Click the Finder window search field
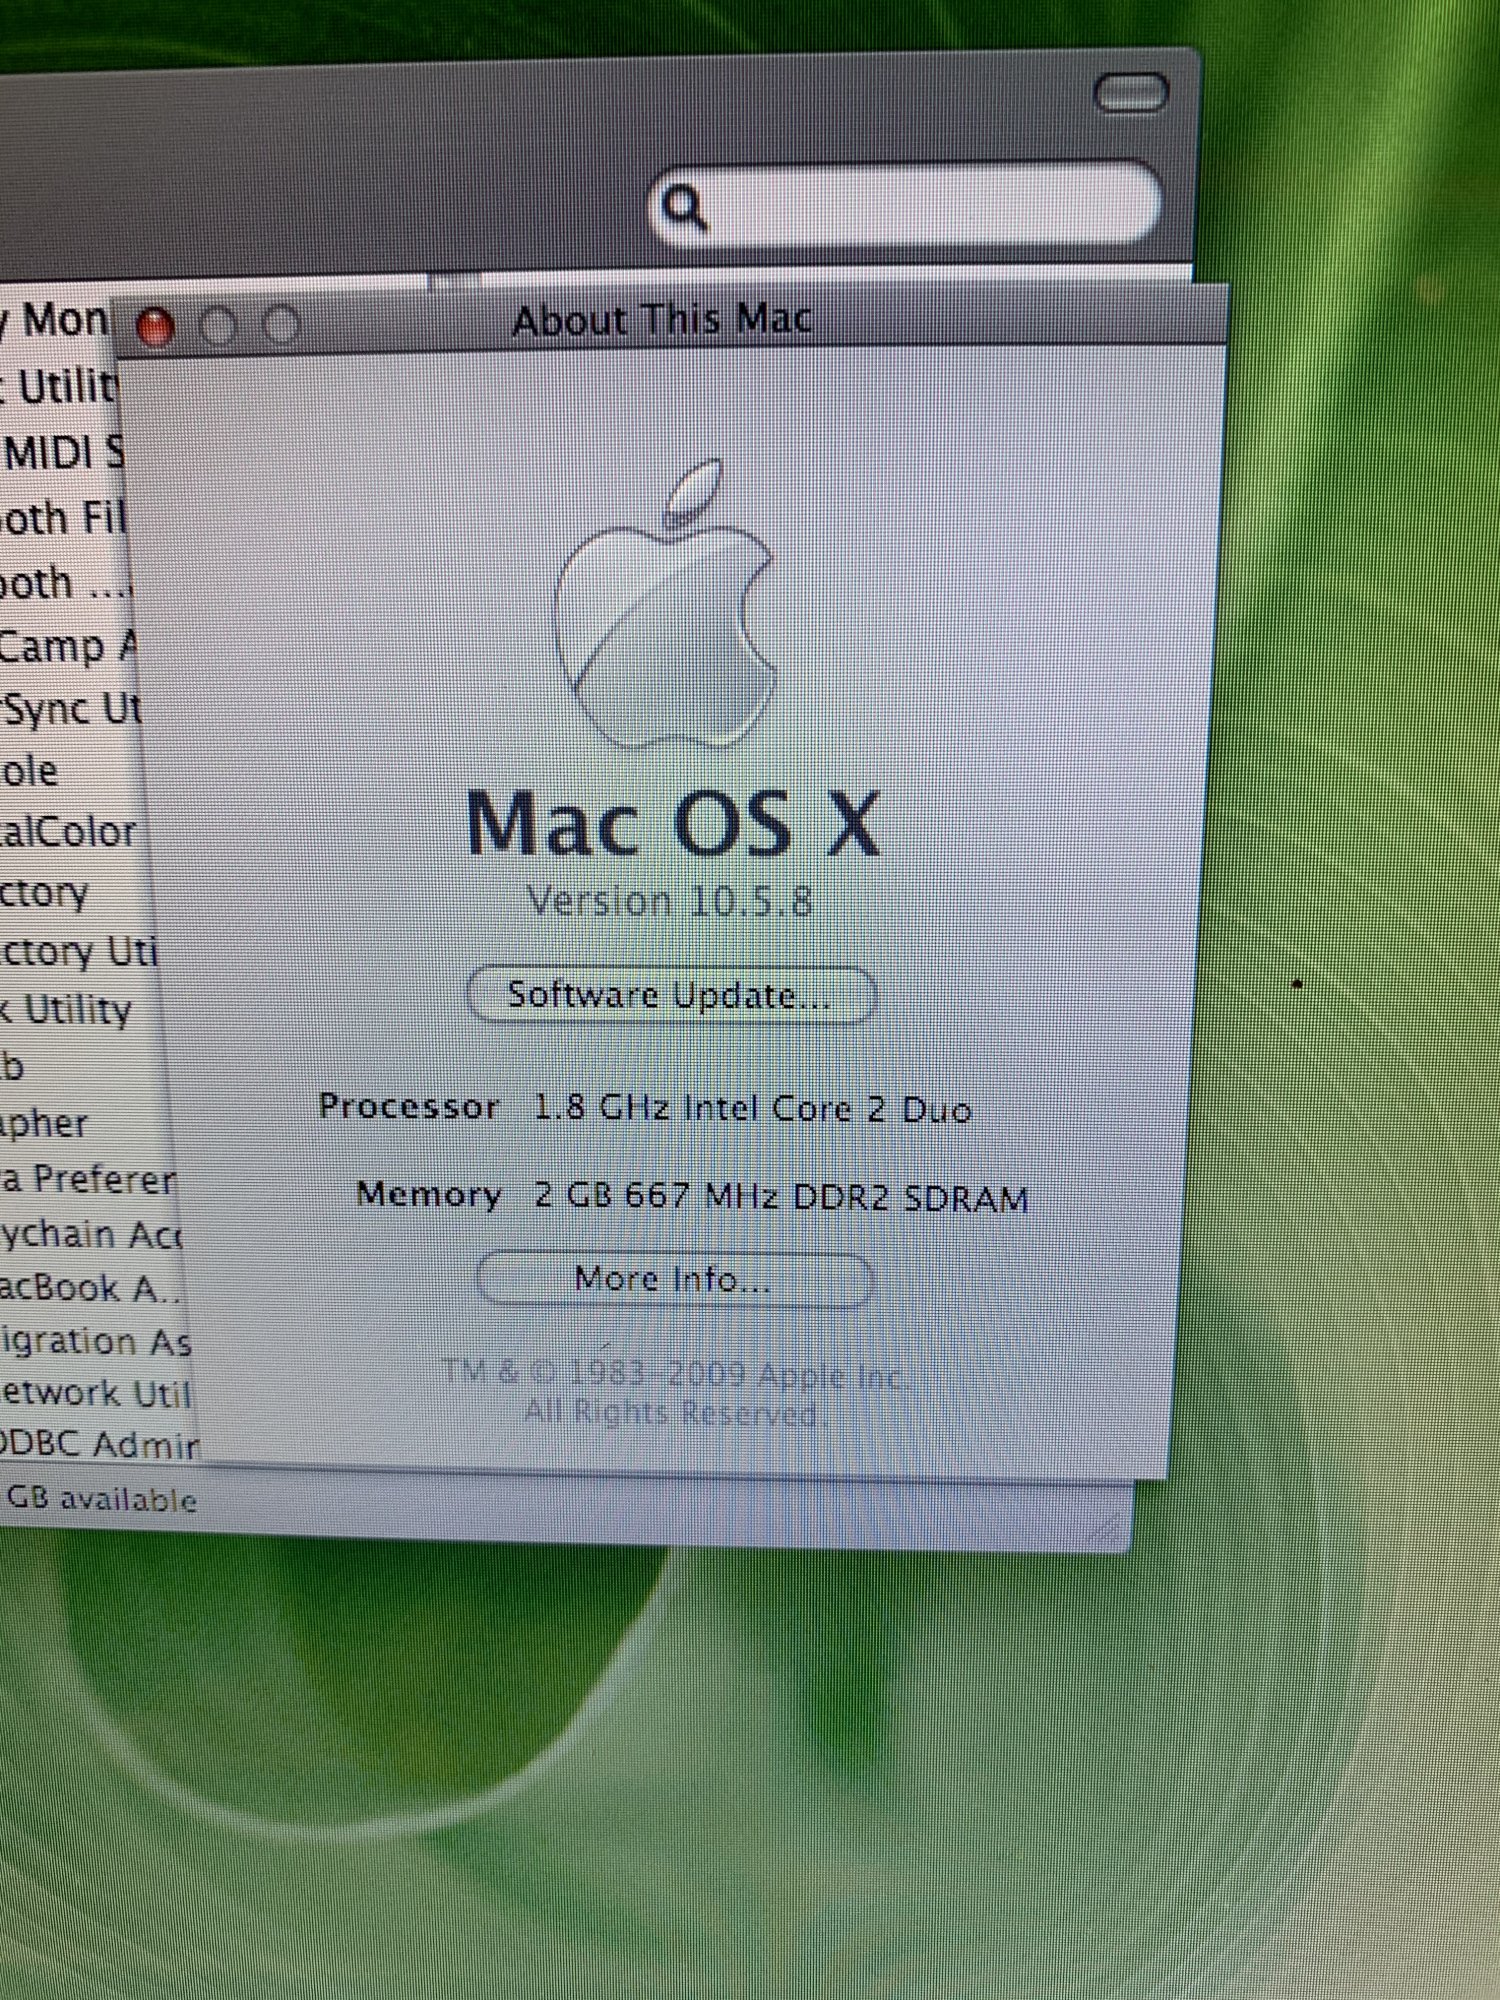This screenshot has height=2000, width=1500. pos(905,204)
